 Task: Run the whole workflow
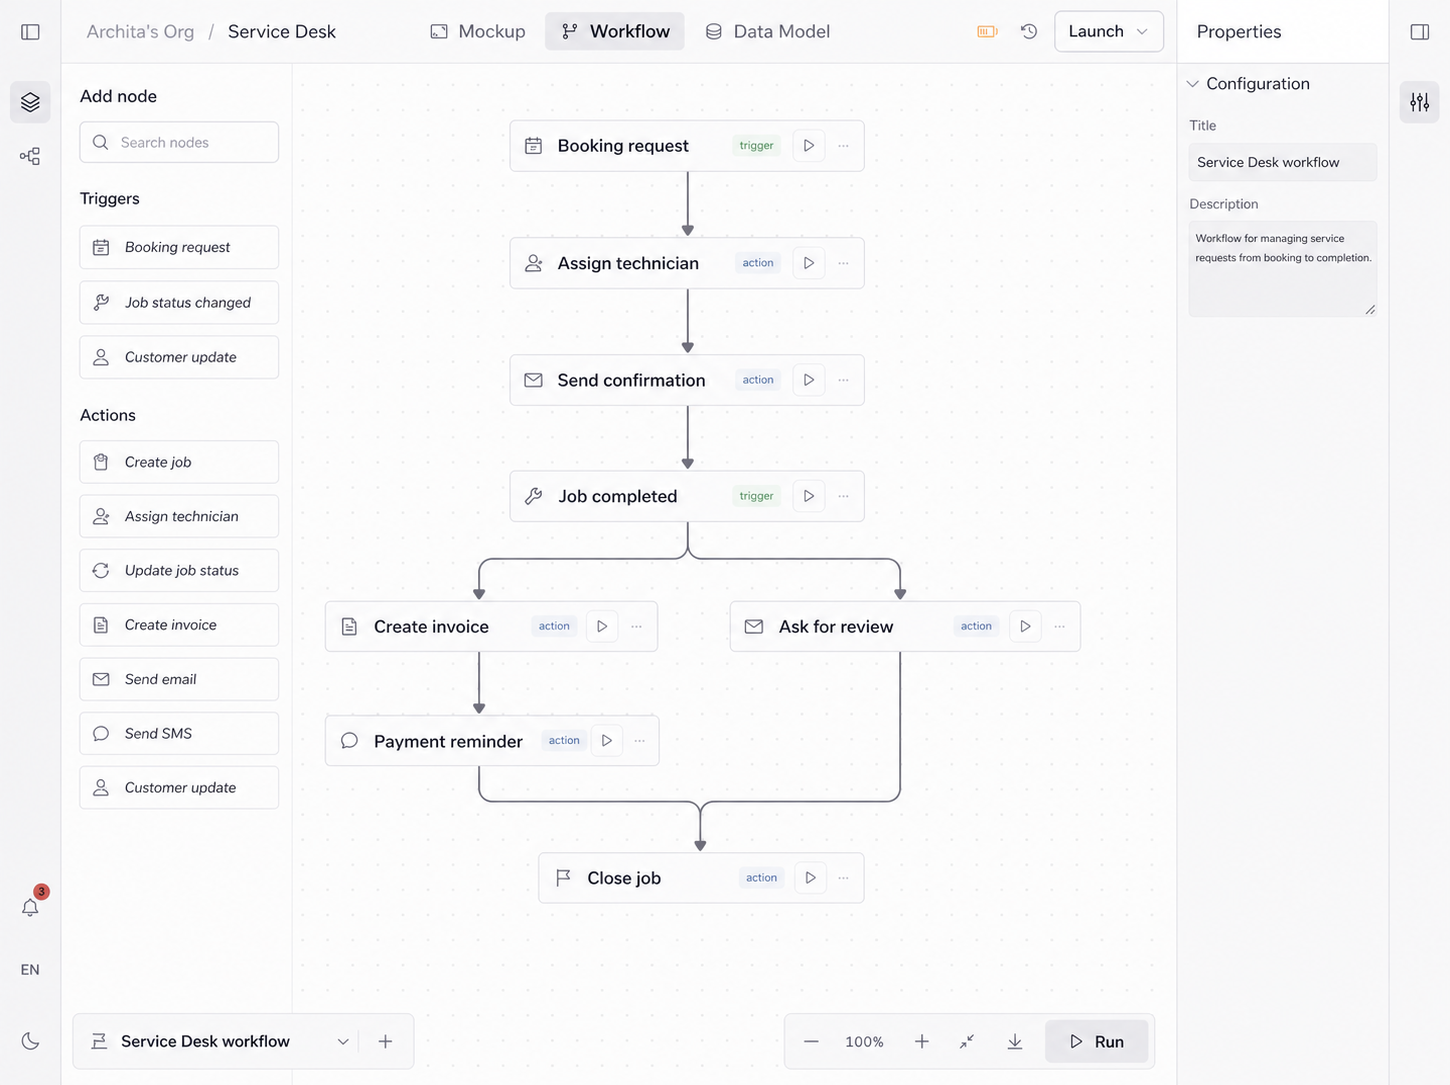click(x=1096, y=1041)
